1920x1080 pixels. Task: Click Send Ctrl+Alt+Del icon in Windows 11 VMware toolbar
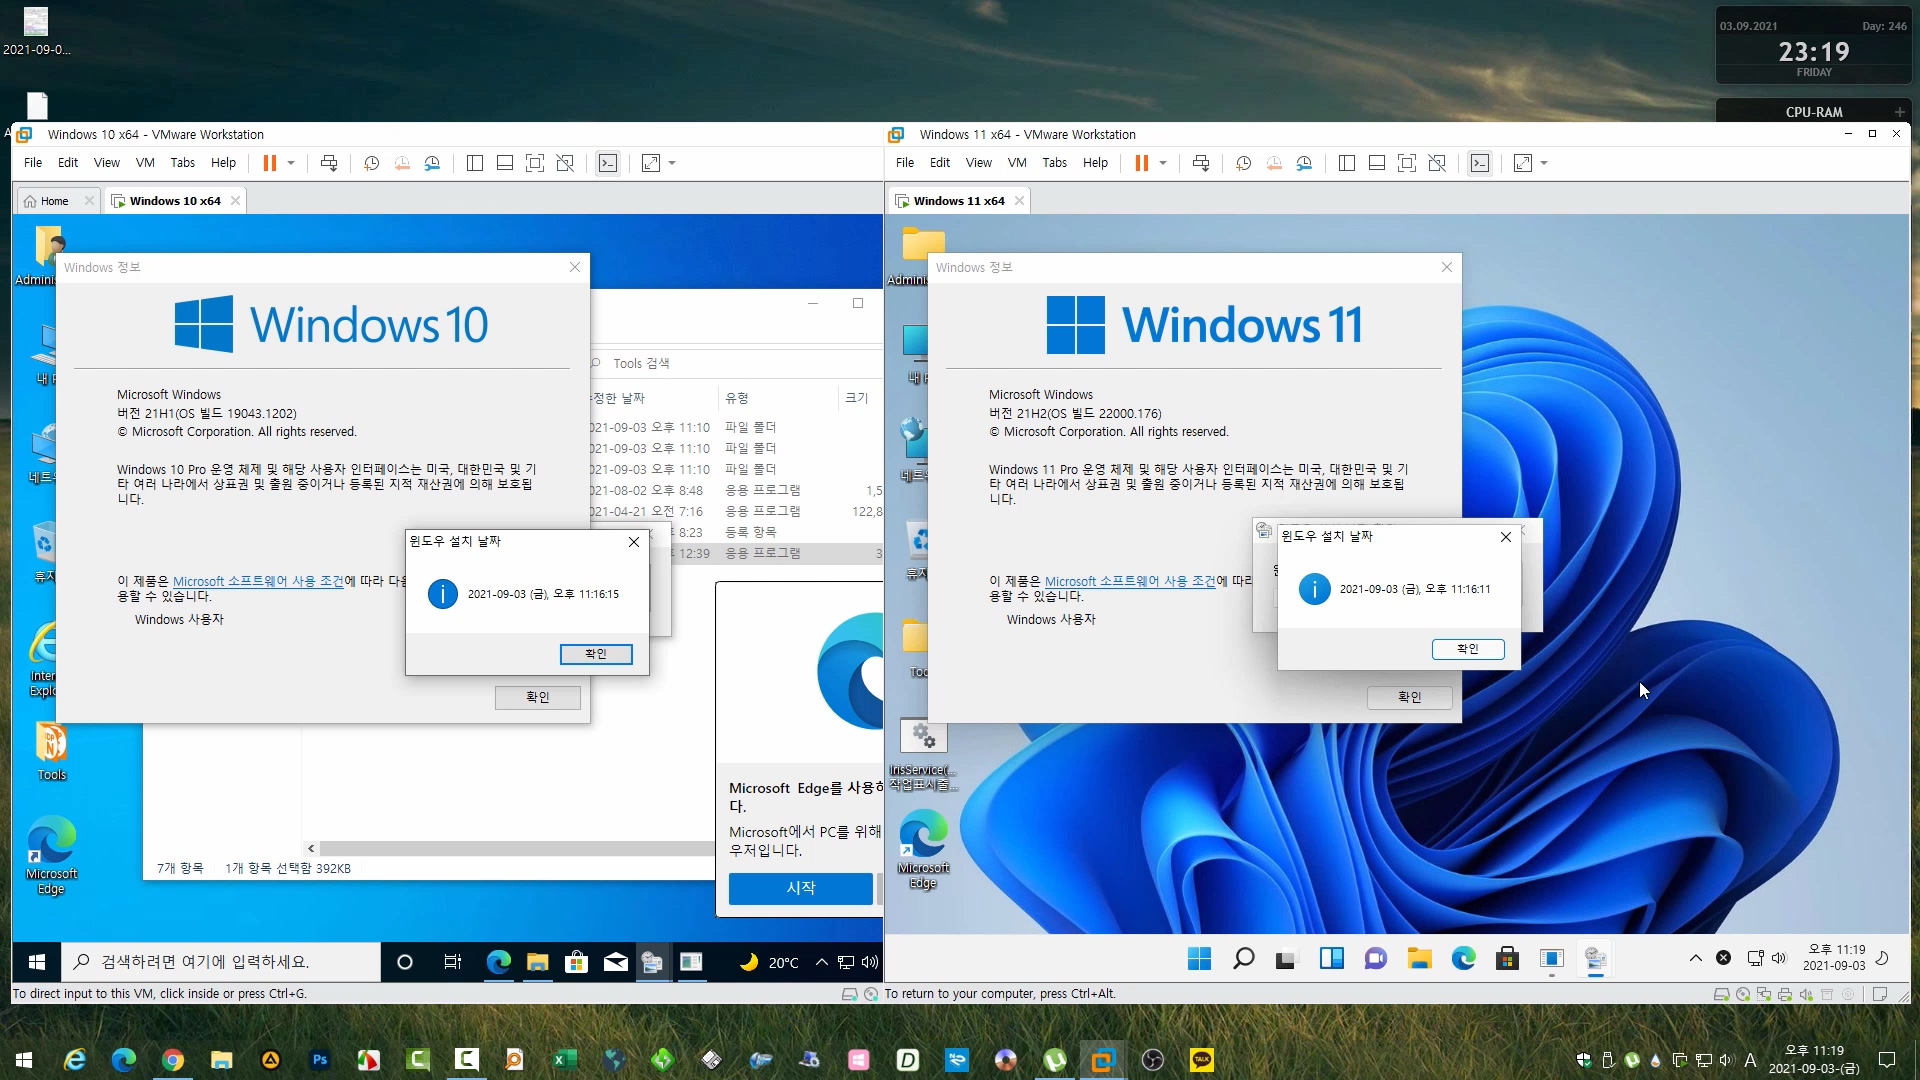(x=1201, y=163)
